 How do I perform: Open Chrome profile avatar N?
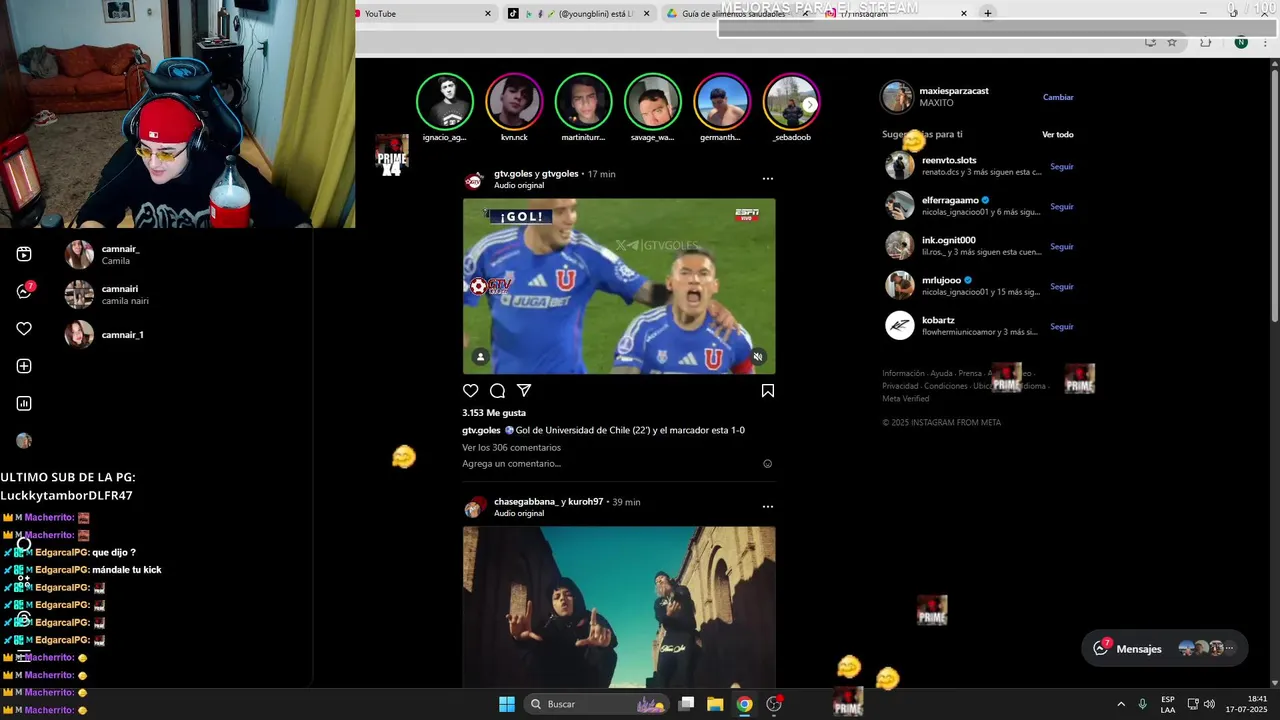1241,42
